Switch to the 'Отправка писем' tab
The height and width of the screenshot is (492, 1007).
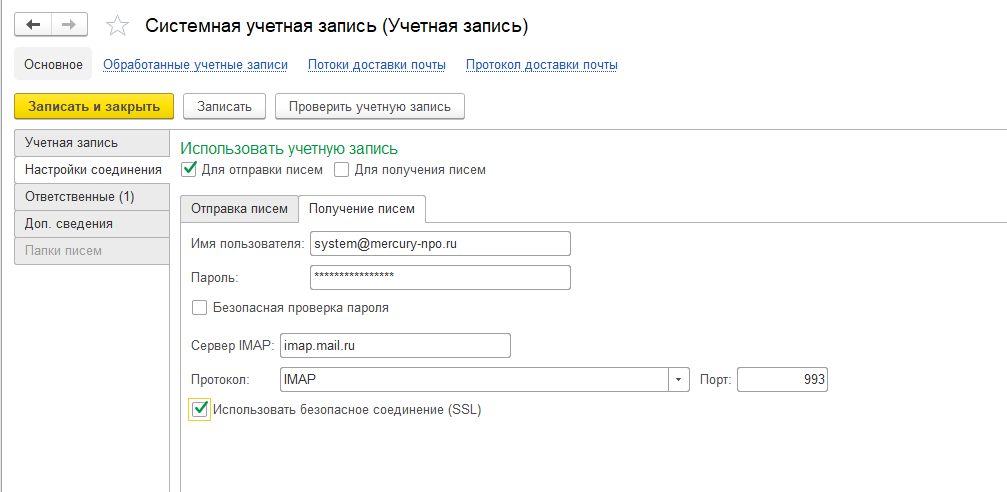pyautogui.click(x=239, y=208)
